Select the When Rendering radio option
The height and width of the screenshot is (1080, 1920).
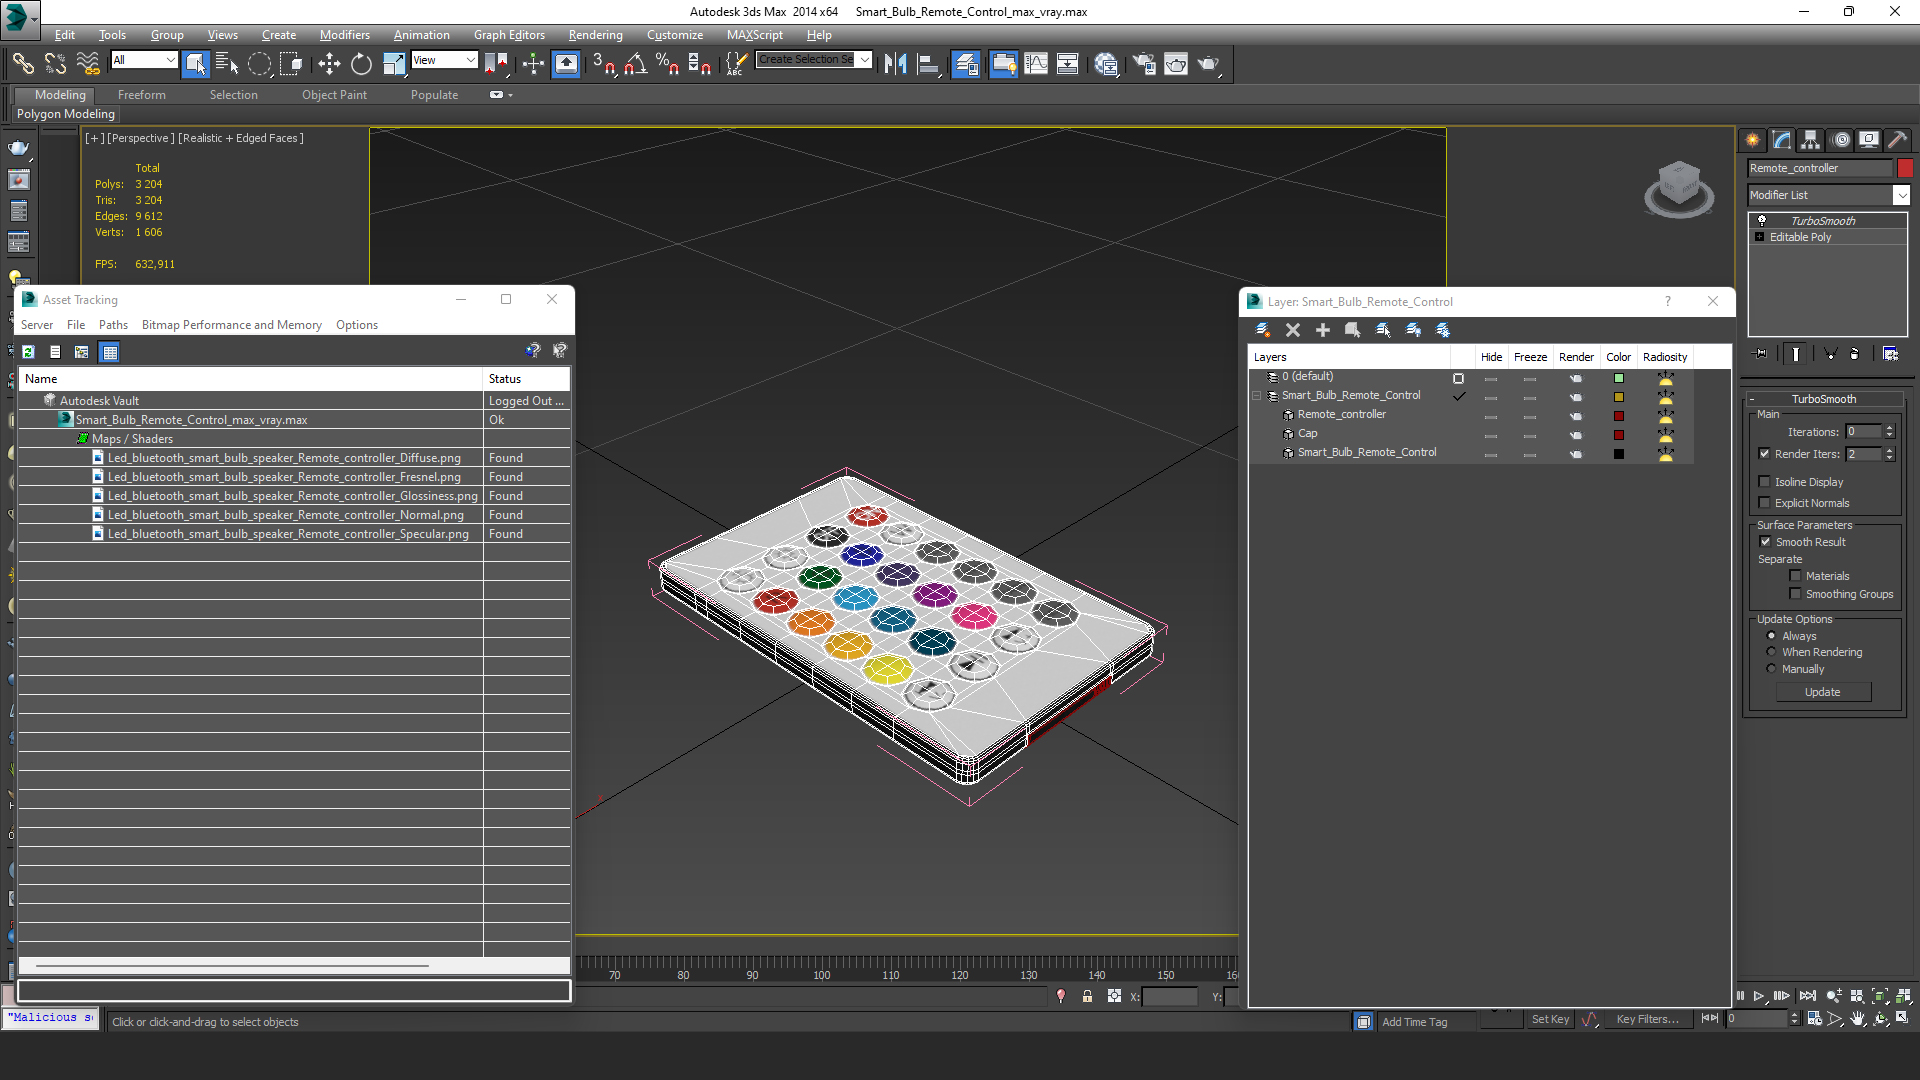tap(1771, 652)
